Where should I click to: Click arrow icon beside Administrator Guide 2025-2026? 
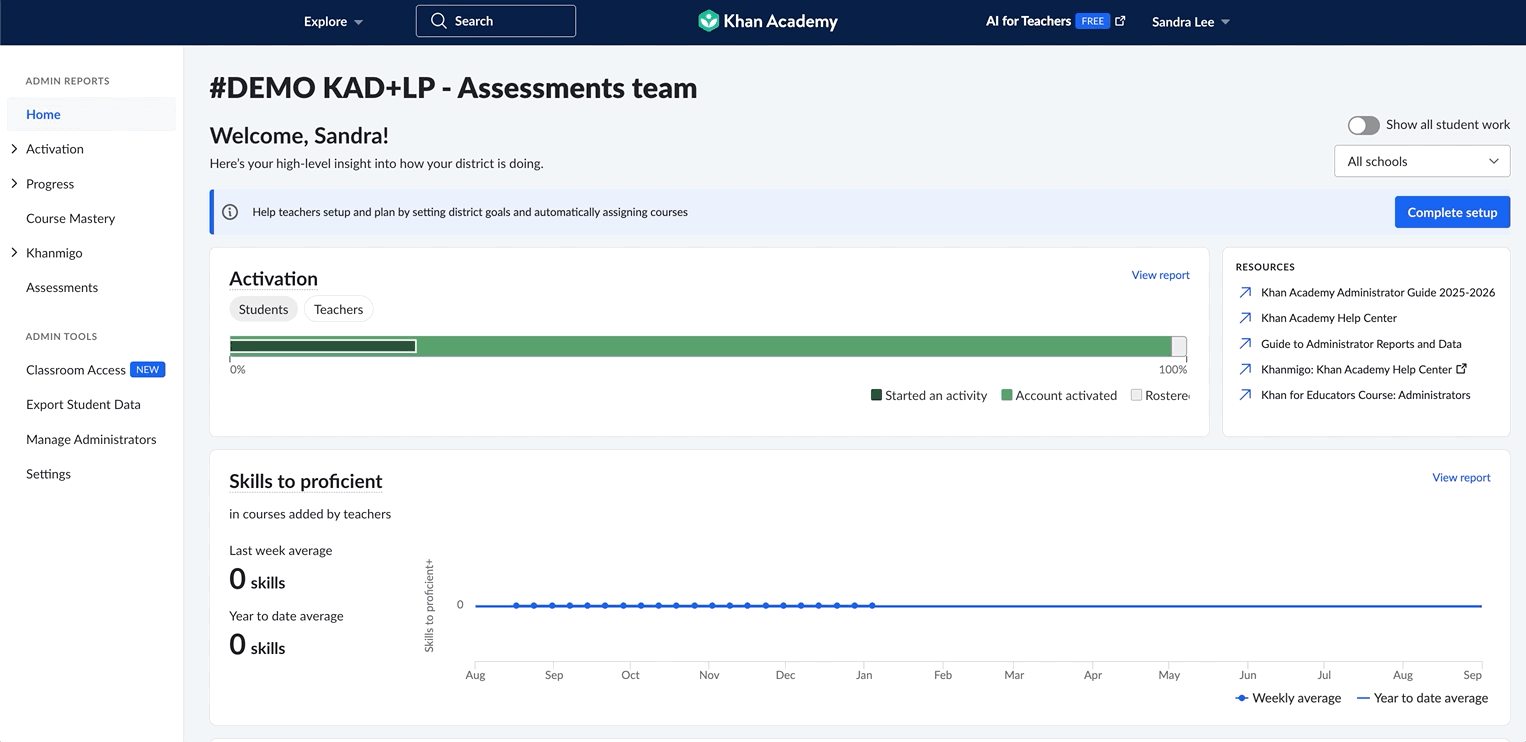[1245, 293]
